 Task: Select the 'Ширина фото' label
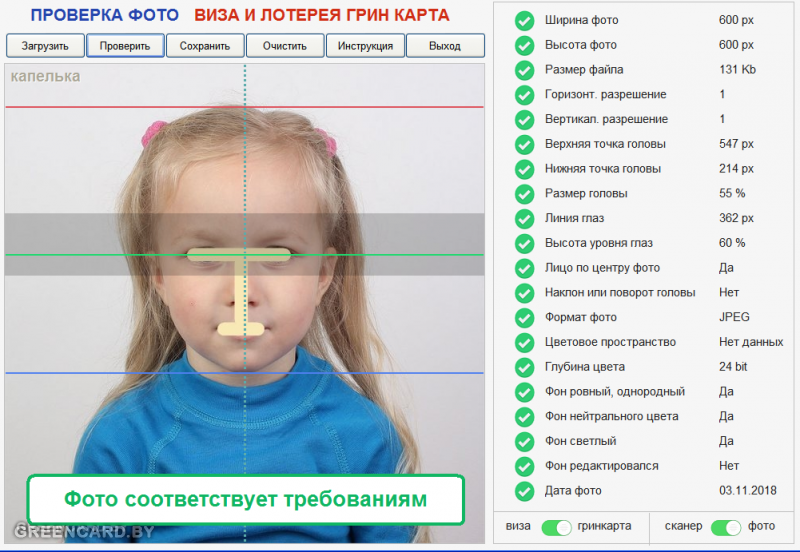pyautogui.click(x=581, y=20)
